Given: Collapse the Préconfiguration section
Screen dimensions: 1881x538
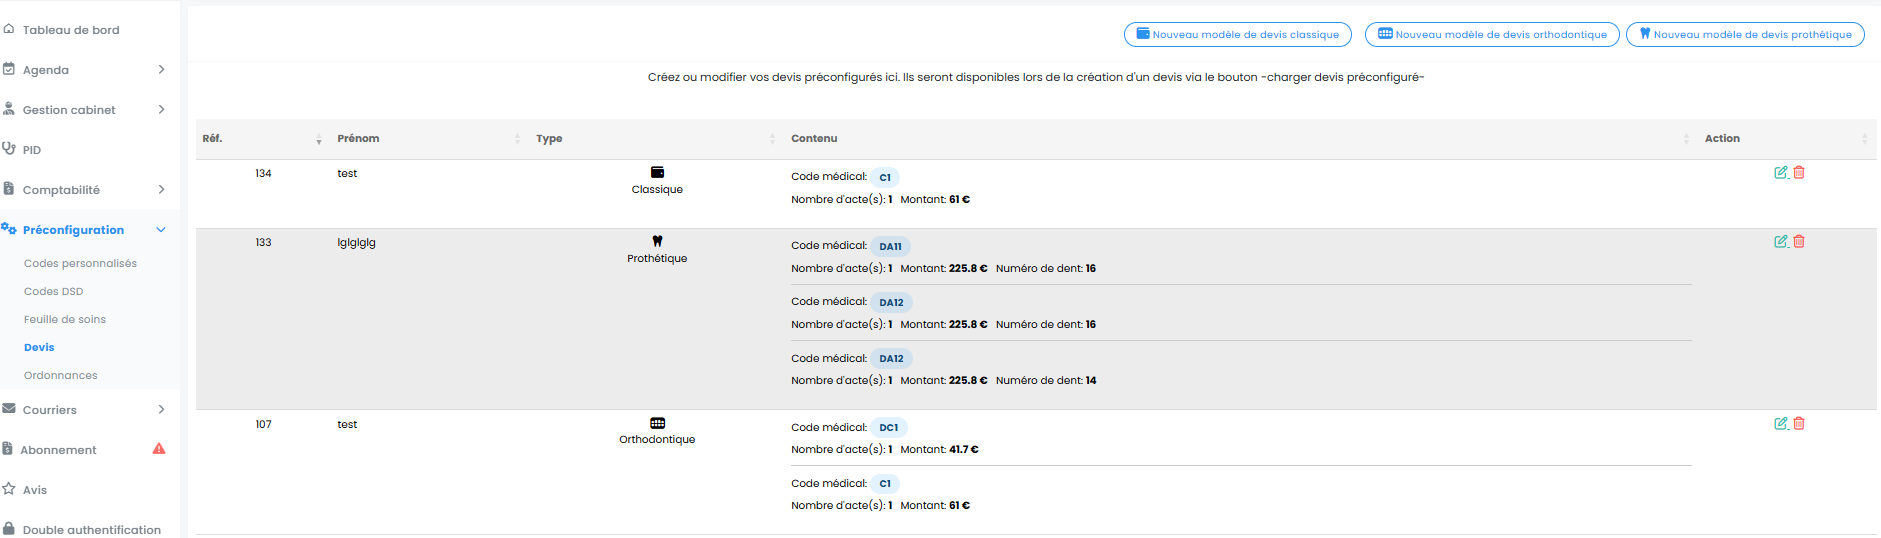Looking at the screenshot, I should pyautogui.click(x=161, y=230).
